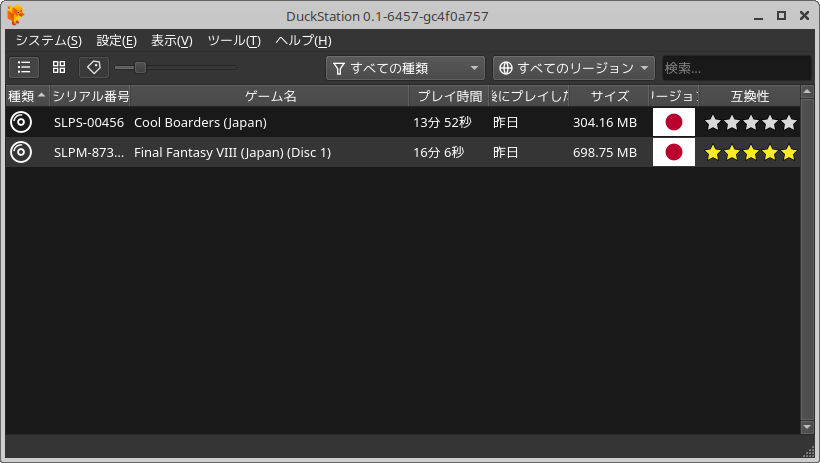Screen dimensions: 820x463
Task: Sort by プレイ時間 column header
Action: pos(449,96)
